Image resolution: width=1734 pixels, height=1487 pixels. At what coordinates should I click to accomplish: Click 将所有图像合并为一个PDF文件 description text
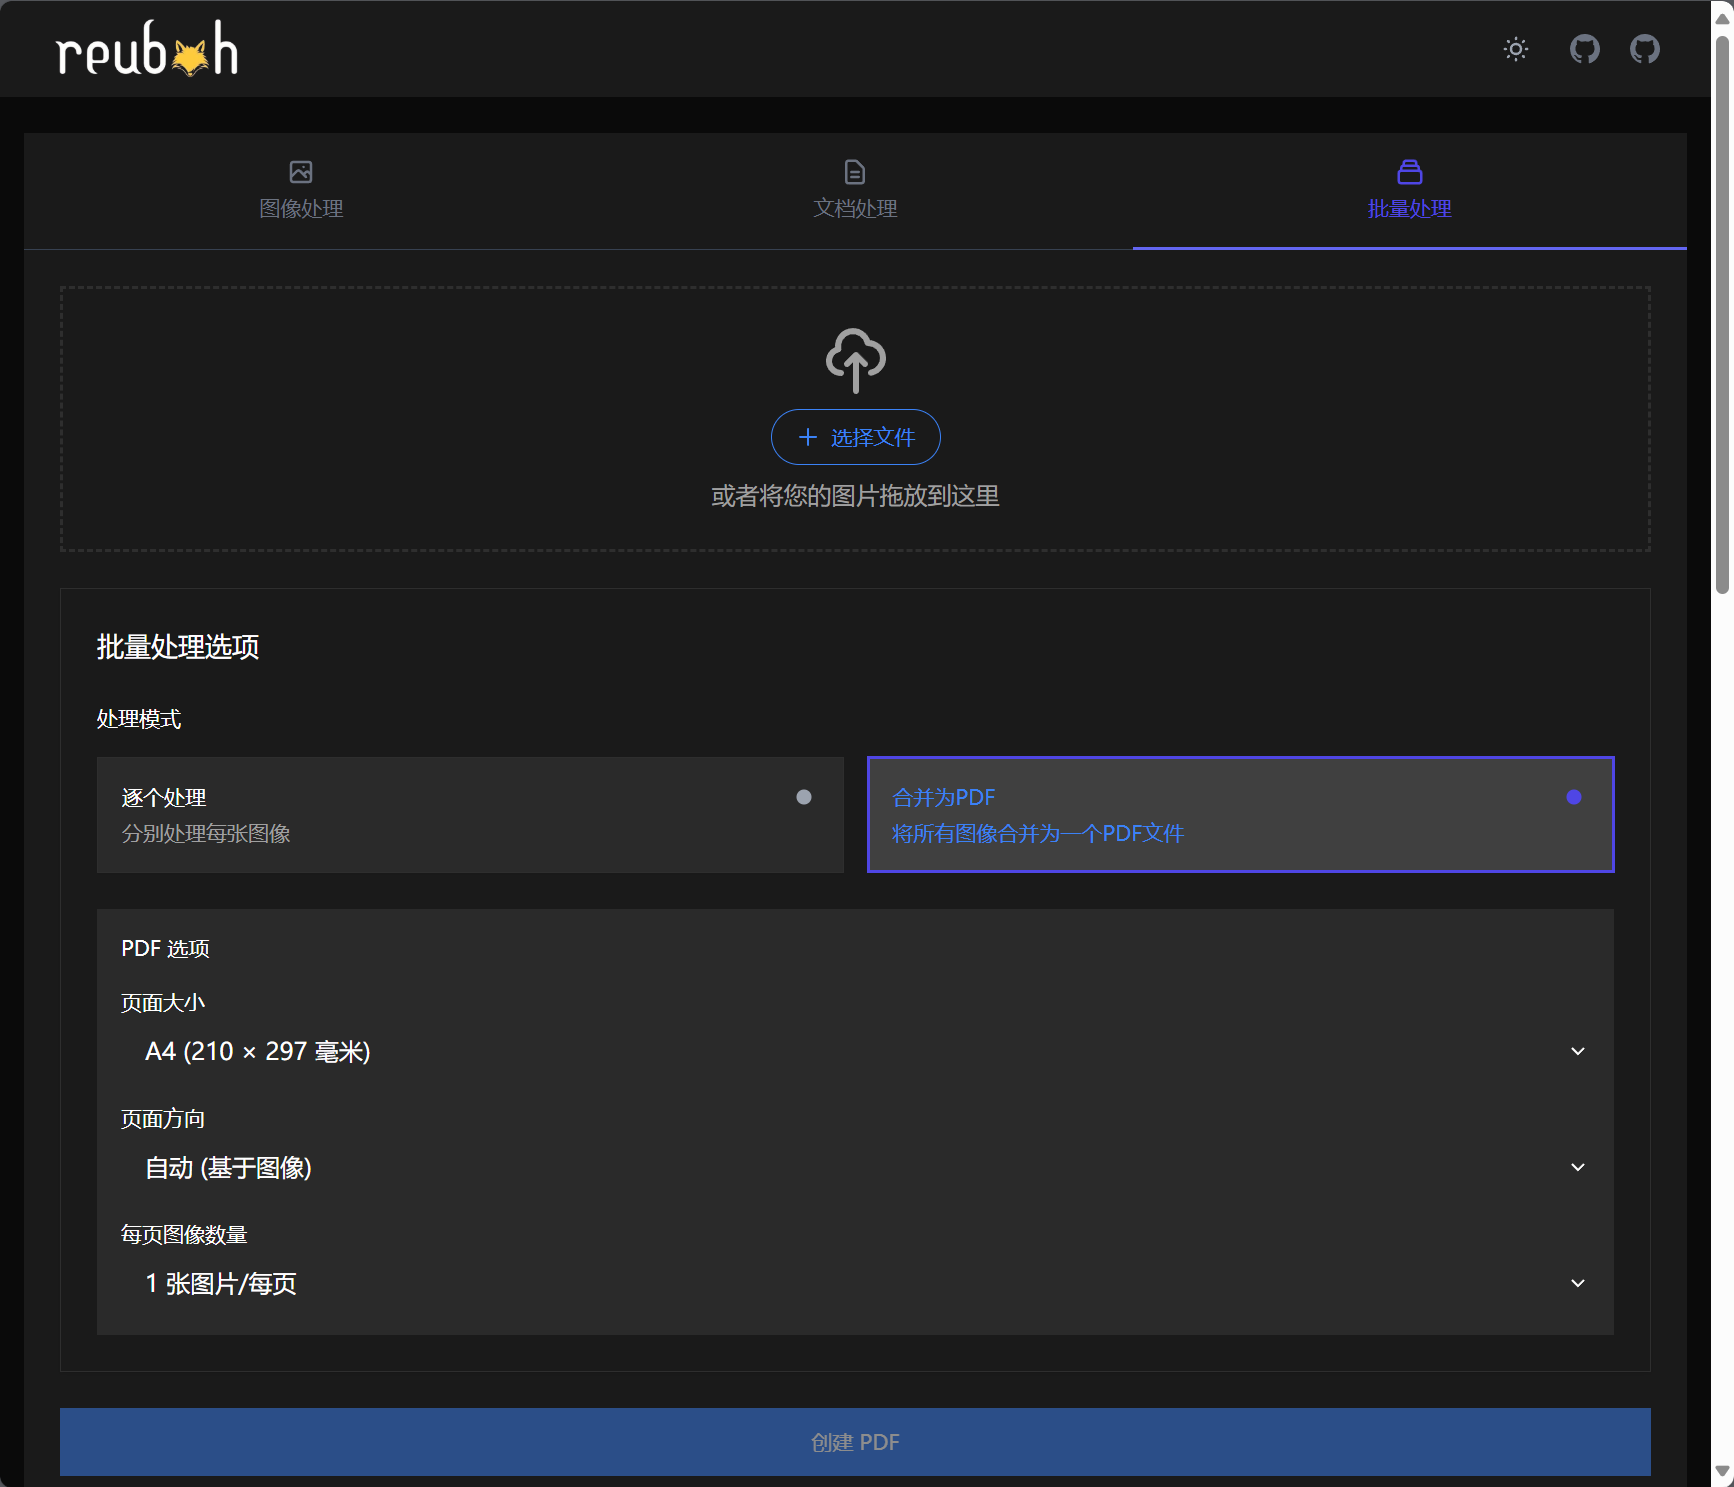point(1038,833)
